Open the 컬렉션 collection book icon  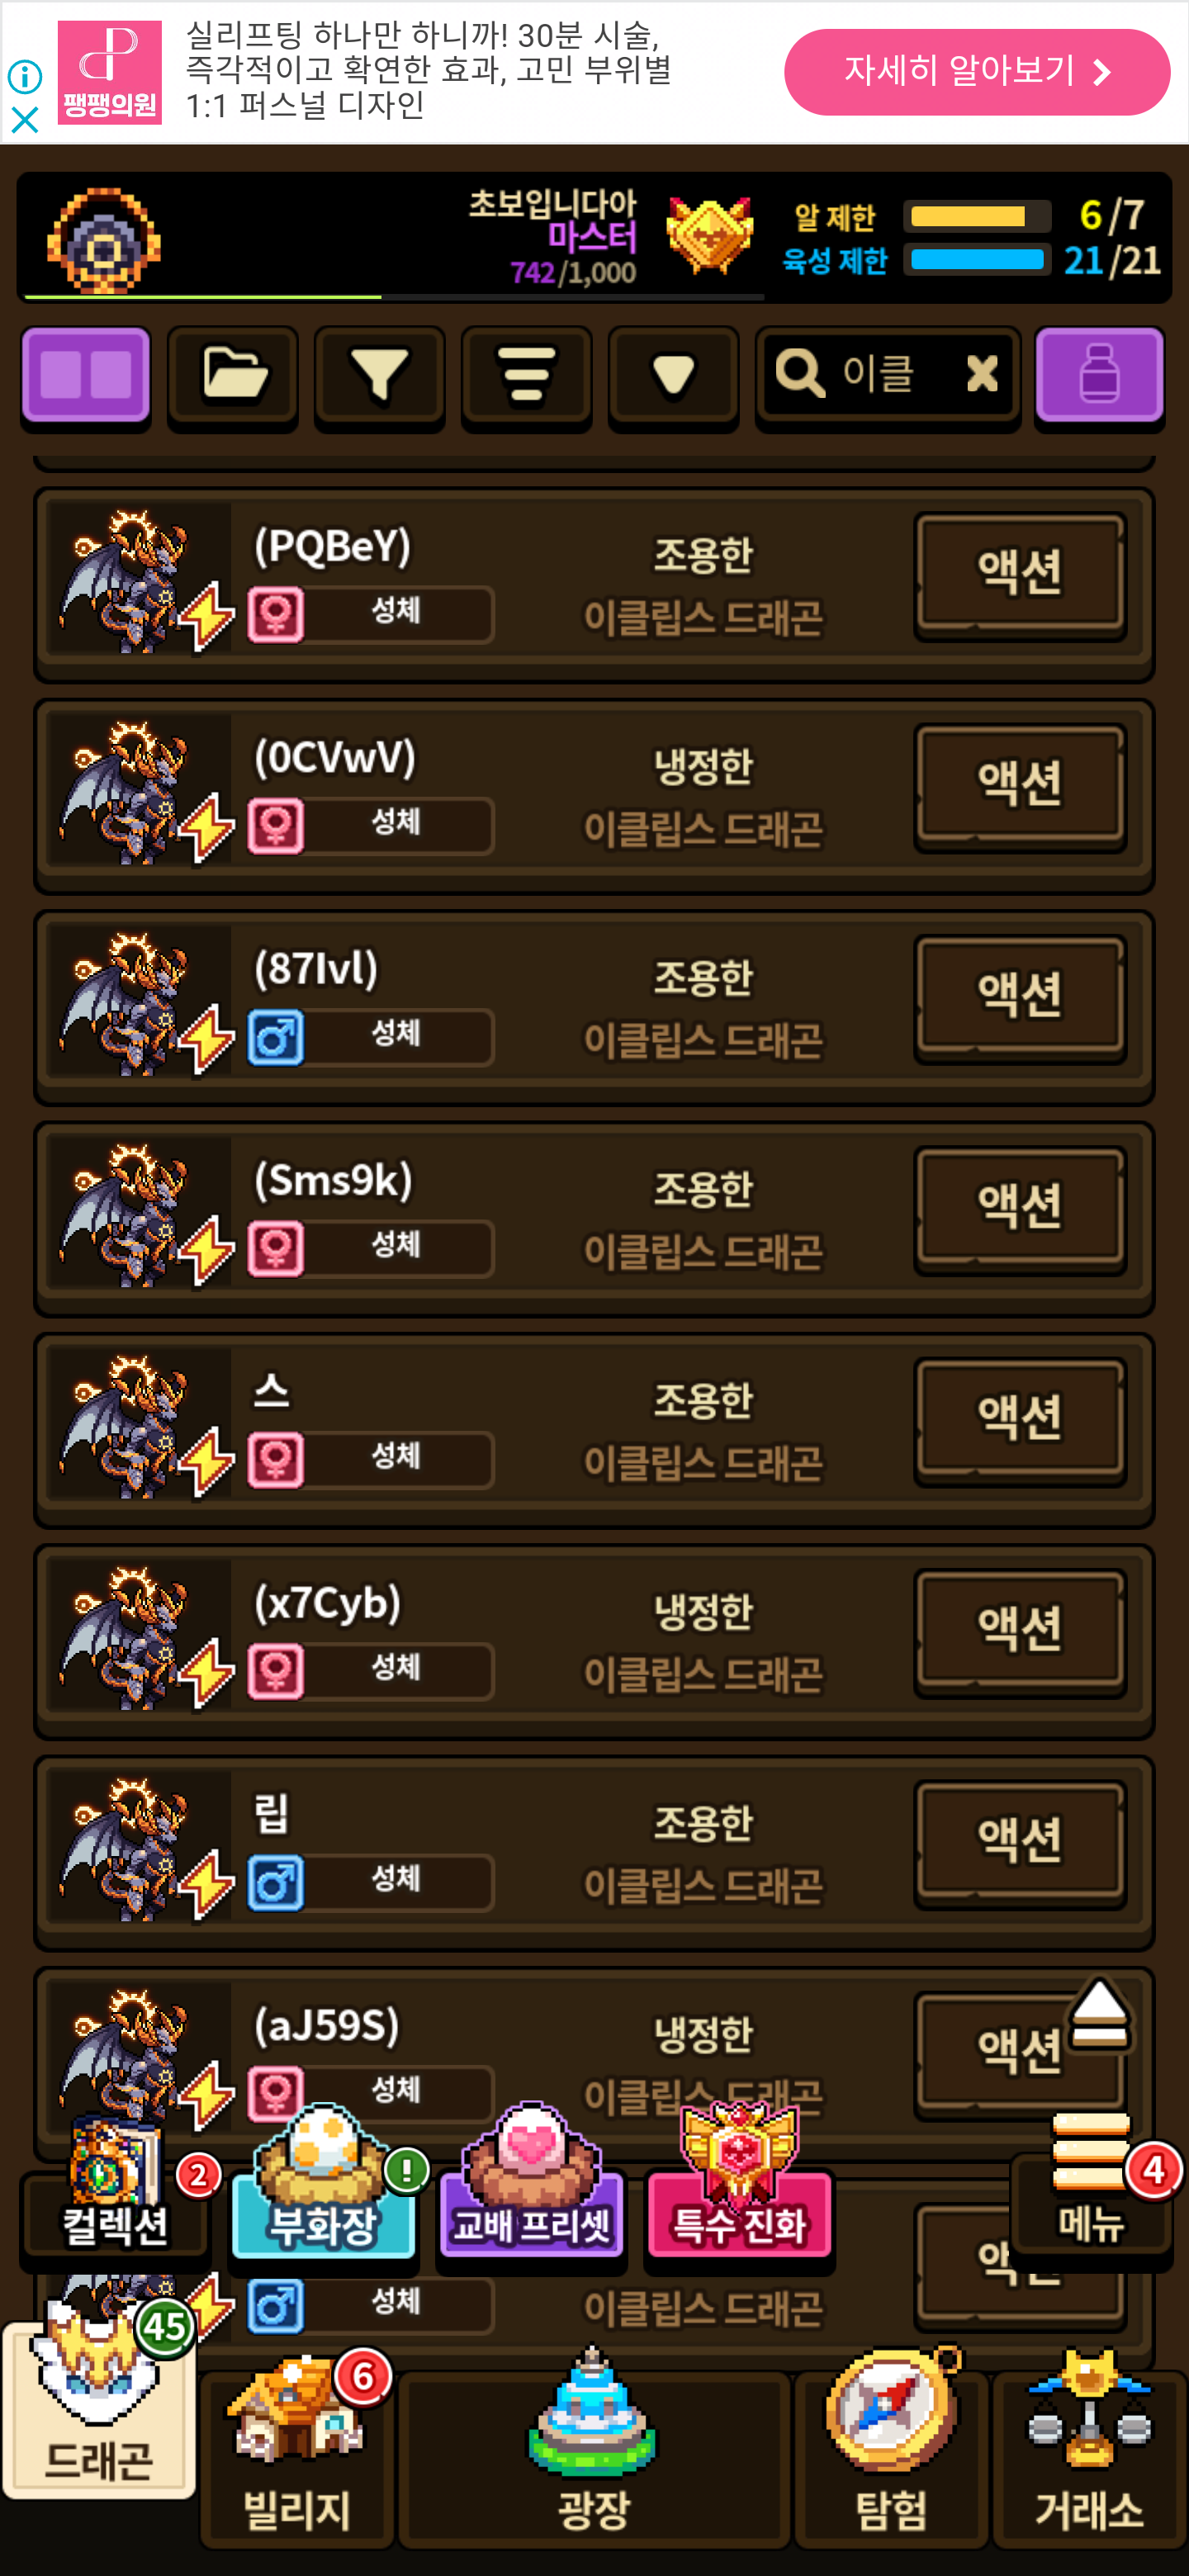[115, 2190]
